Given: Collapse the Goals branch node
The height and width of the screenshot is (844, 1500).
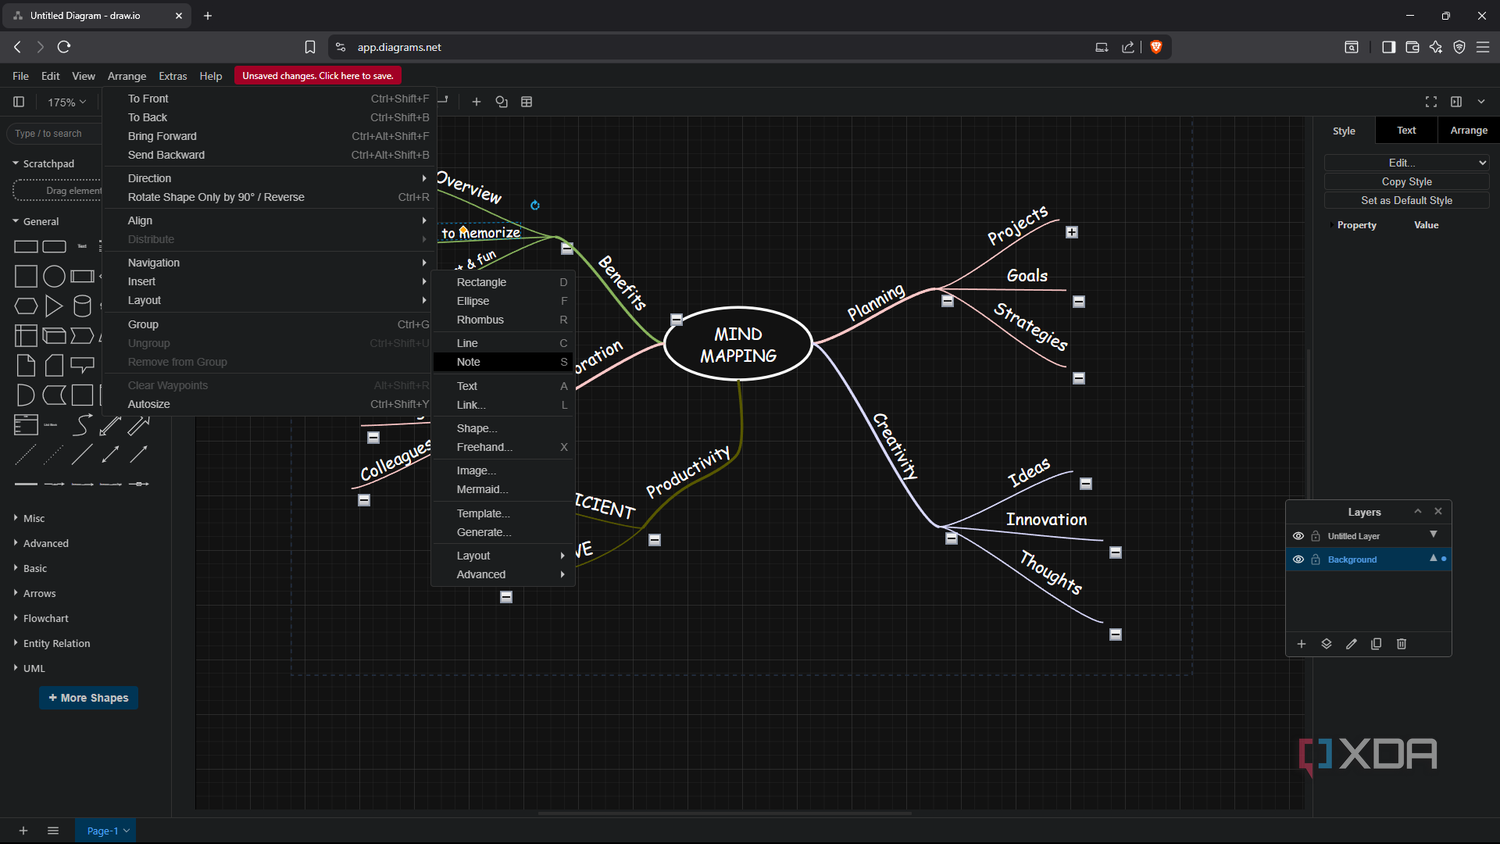Looking at the screenshot, I should 1079,301.
